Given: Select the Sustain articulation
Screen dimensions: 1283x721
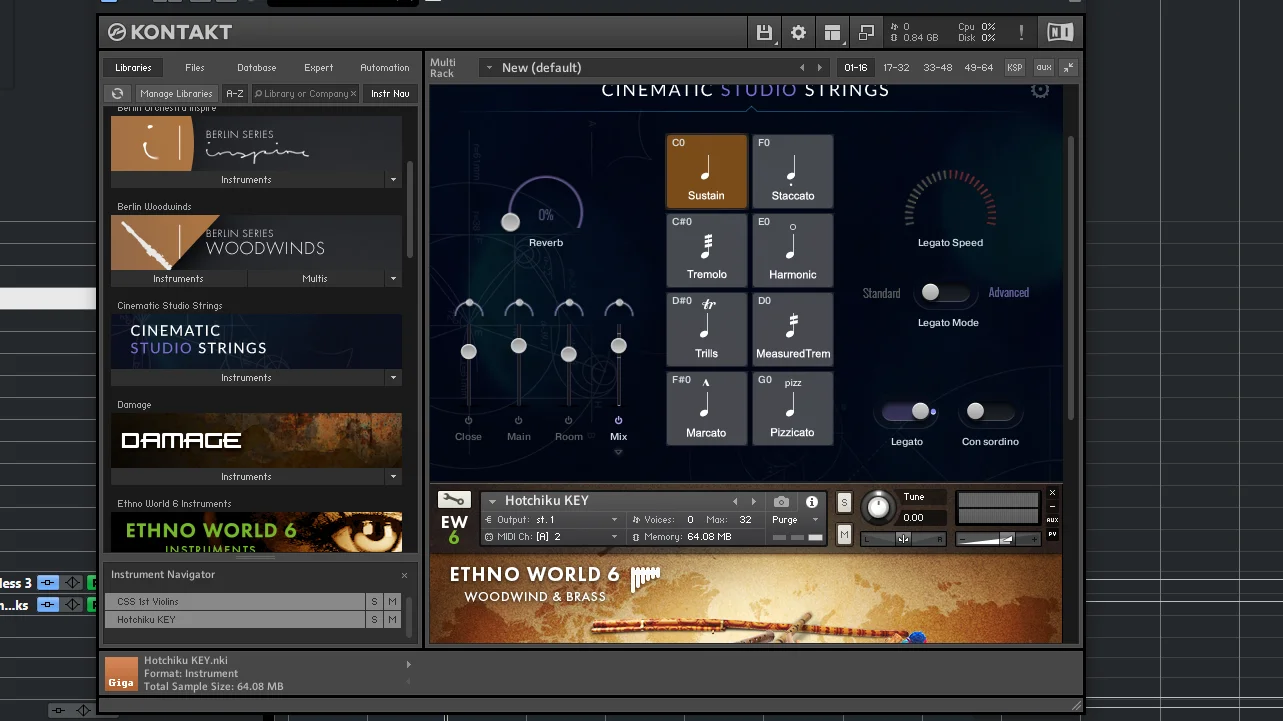Looking at the screenshot, I should point(706,172).
